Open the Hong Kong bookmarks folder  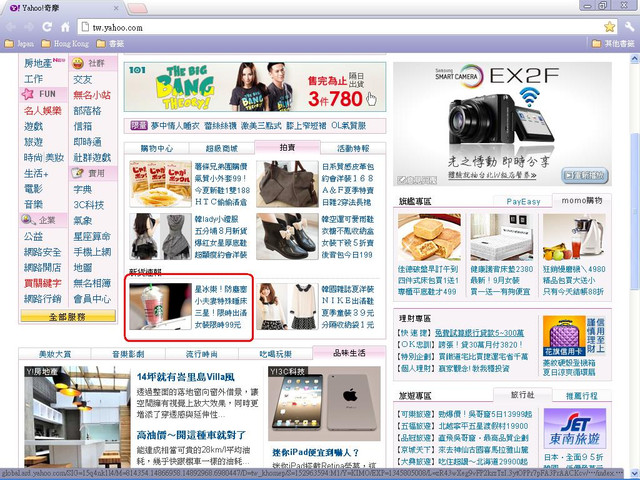point(65,44)
